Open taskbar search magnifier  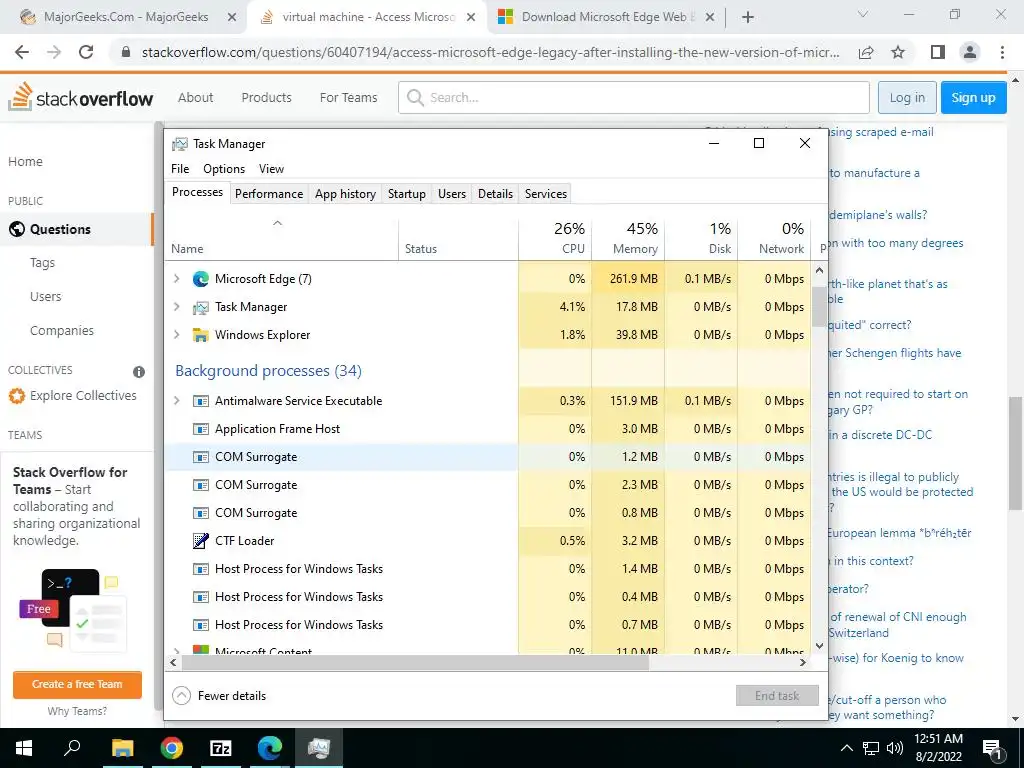point(72,748)
